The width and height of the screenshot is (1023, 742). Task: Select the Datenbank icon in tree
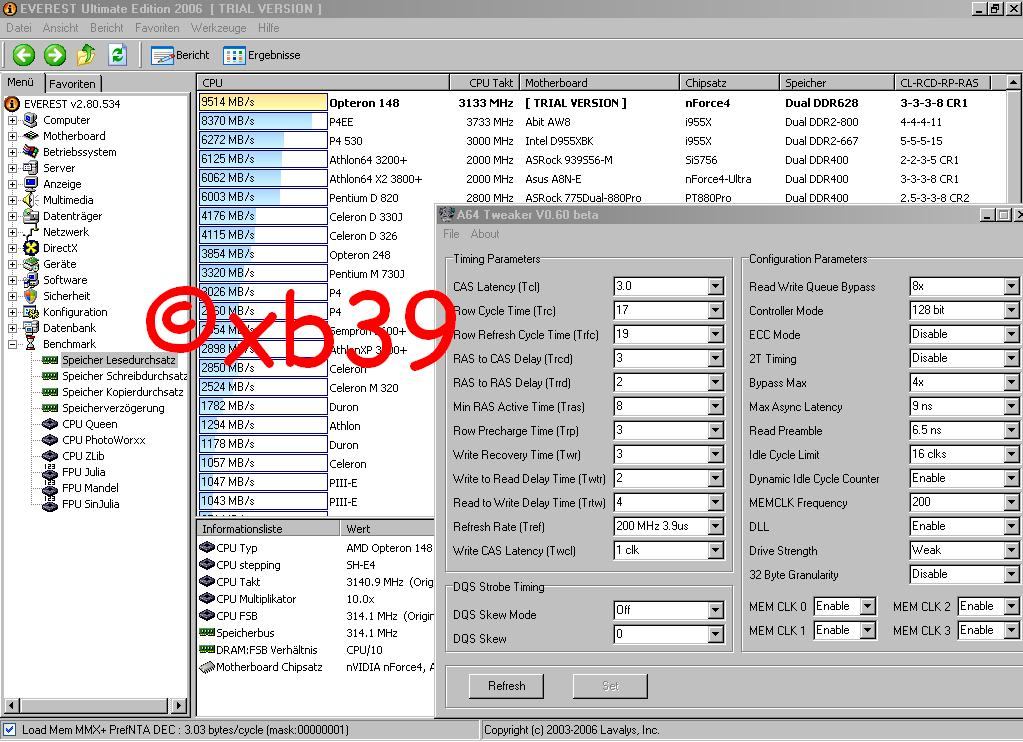coord(31,328)
